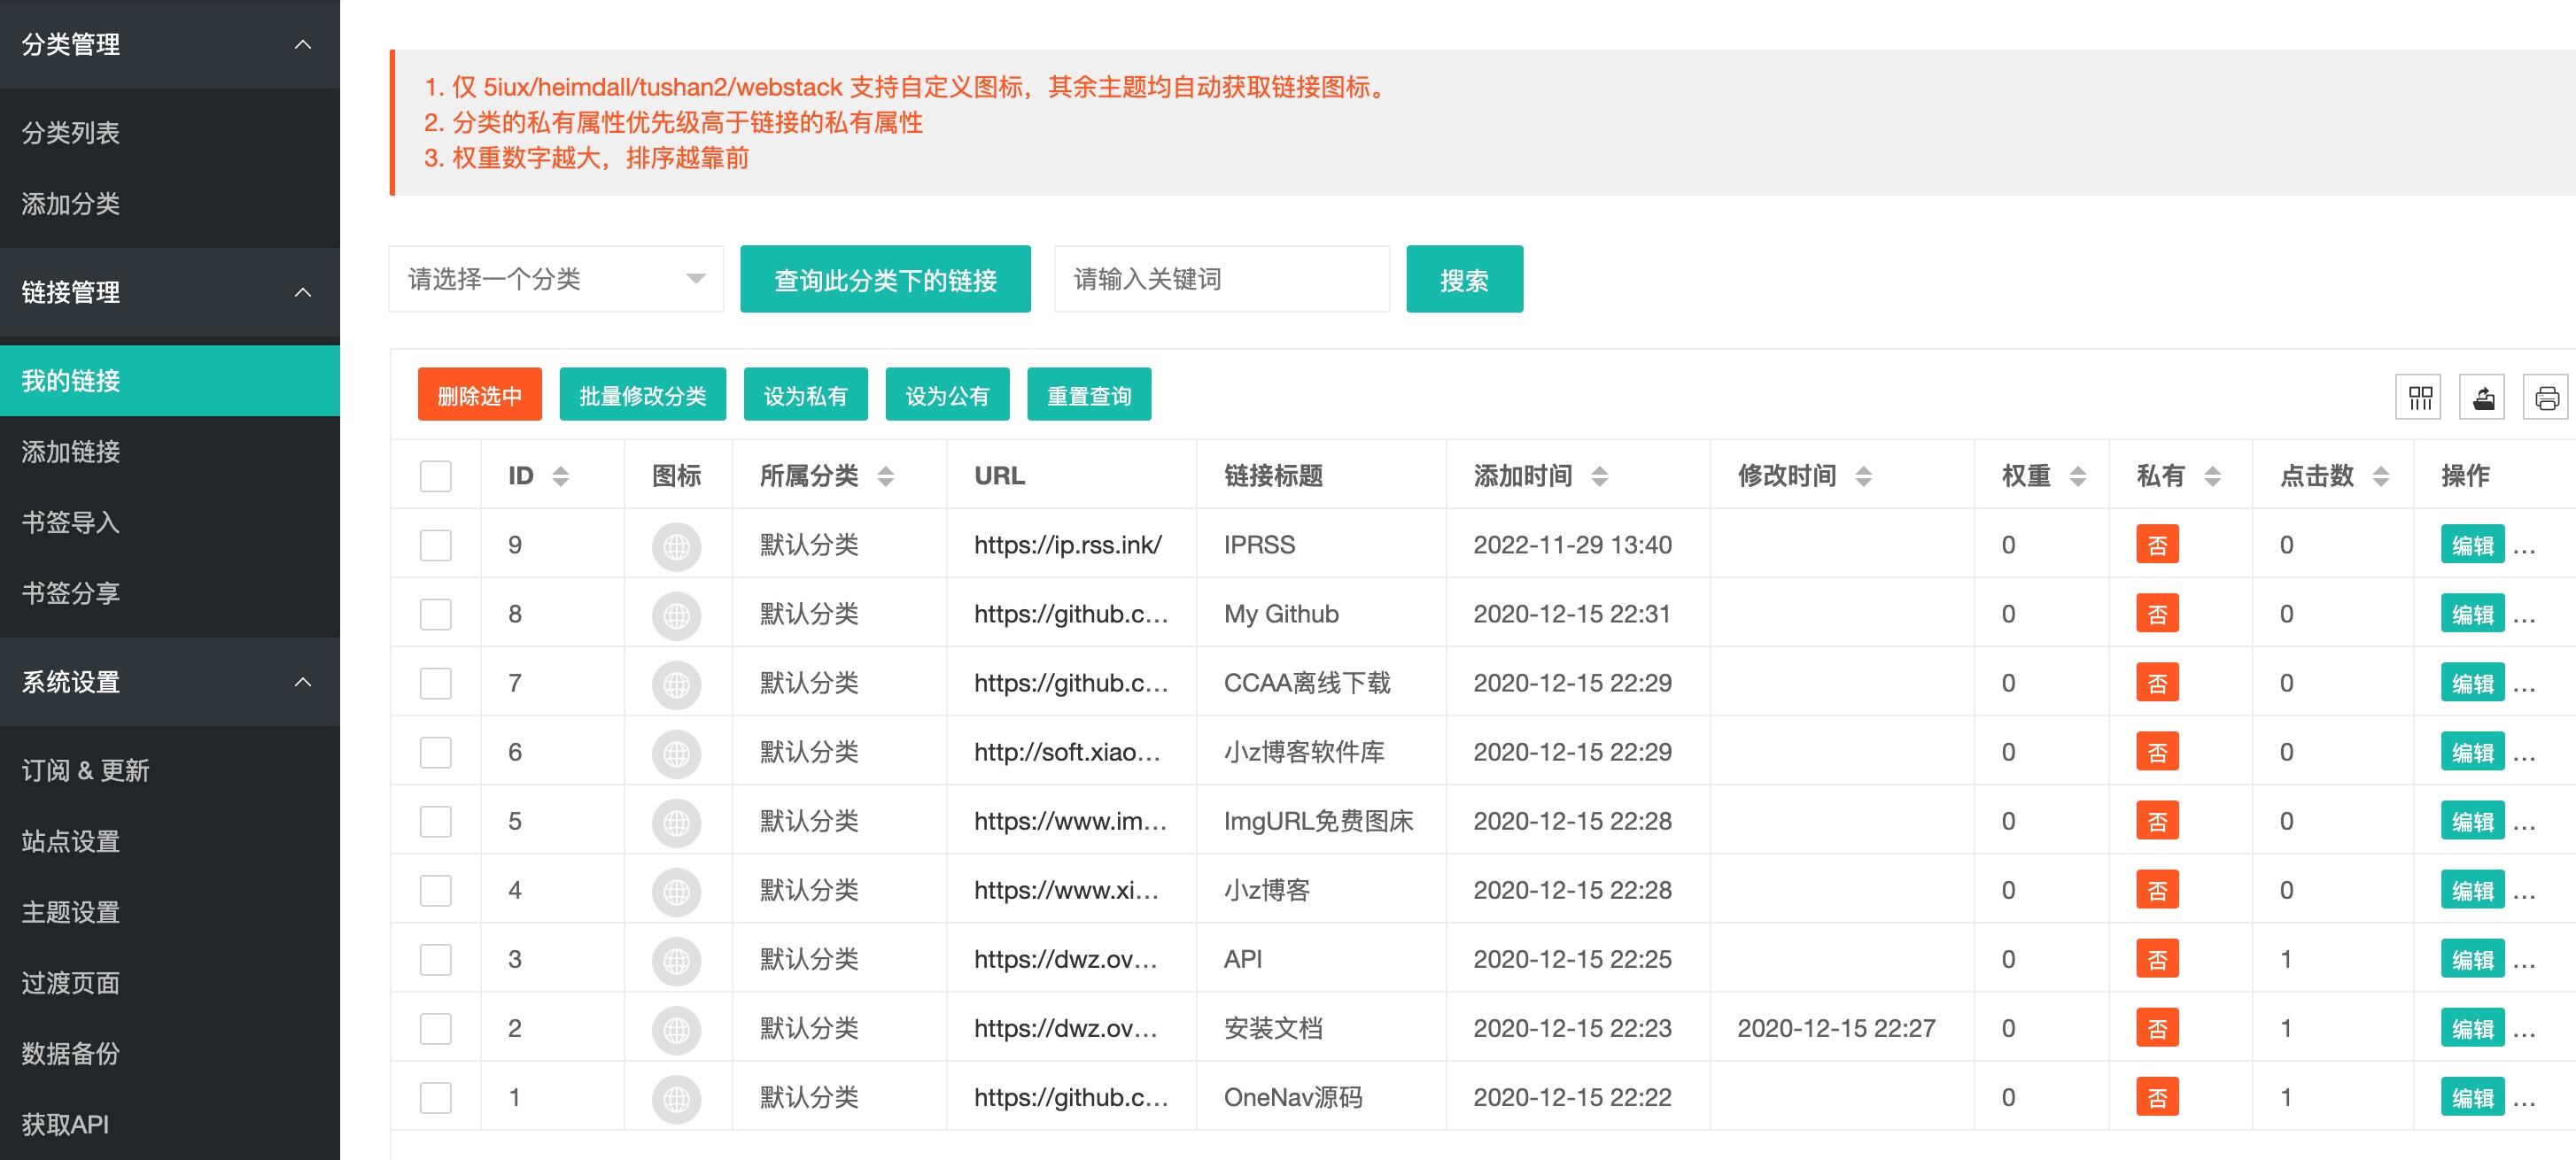Sort by 添加时间 column arrows

point(1599,476)
